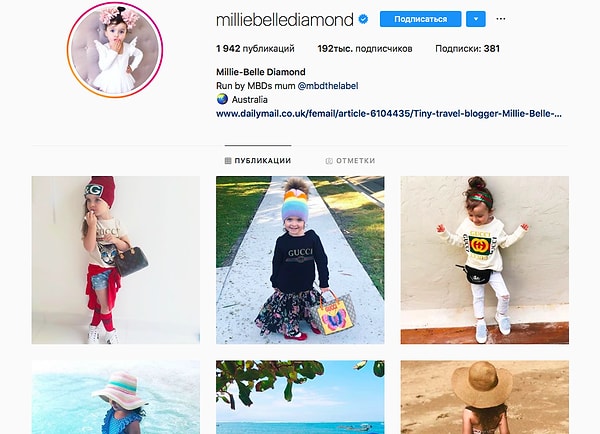Click the globe emoji before Australia
The height and width of the screenshot is (434, 600).
coord(222,99)
